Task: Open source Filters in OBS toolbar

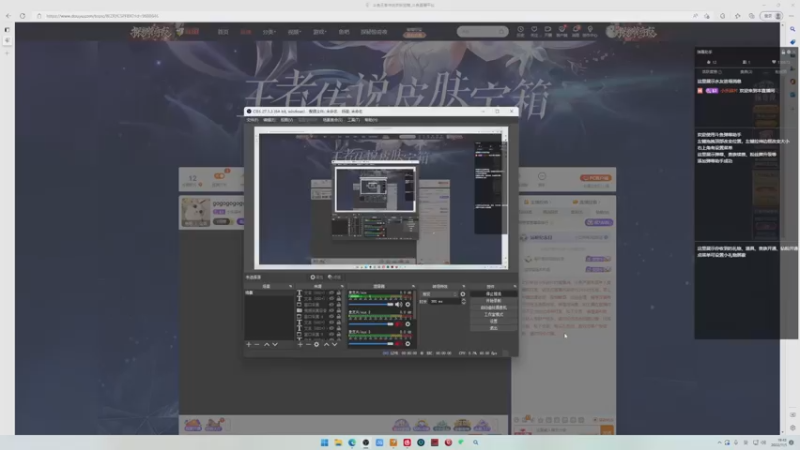Action: point(334,277)
